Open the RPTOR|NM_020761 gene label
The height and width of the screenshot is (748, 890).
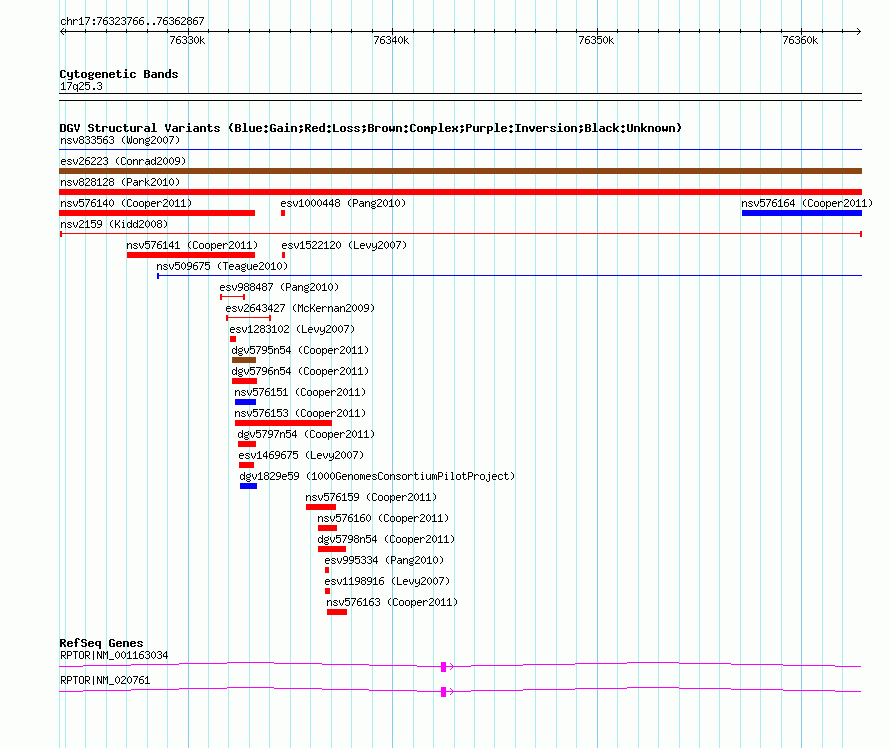(105, 680)
